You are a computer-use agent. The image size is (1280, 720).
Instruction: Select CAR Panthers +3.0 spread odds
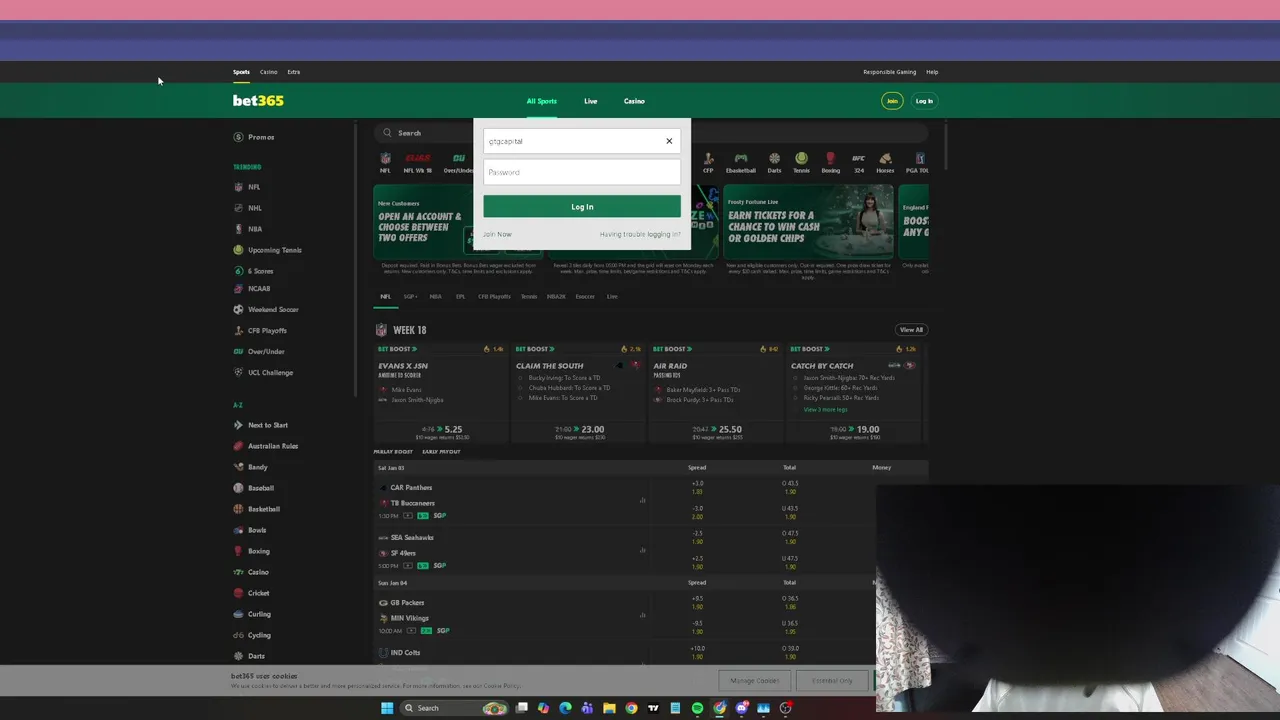[697, 487]
